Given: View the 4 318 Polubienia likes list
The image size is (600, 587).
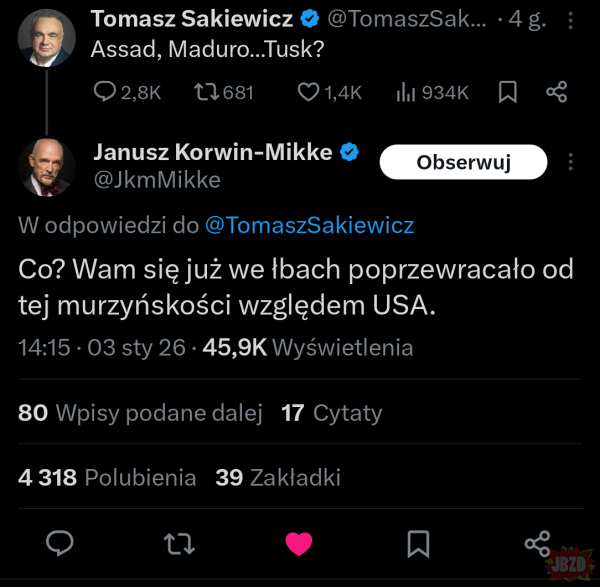Looking at the screenshot, I should (x=107, y=478).
